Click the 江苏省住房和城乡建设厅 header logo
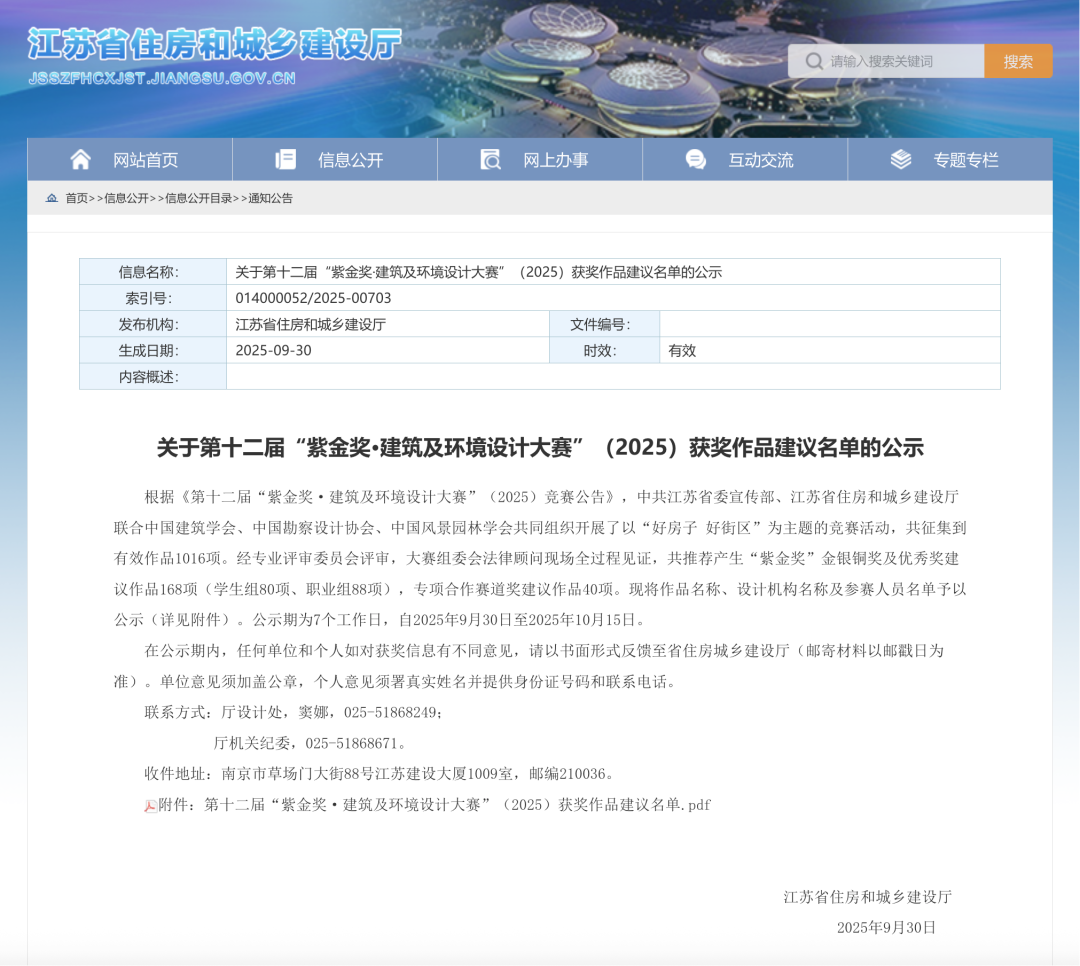This screenshot has width=1080, height=966. click(x=213, y=45)
